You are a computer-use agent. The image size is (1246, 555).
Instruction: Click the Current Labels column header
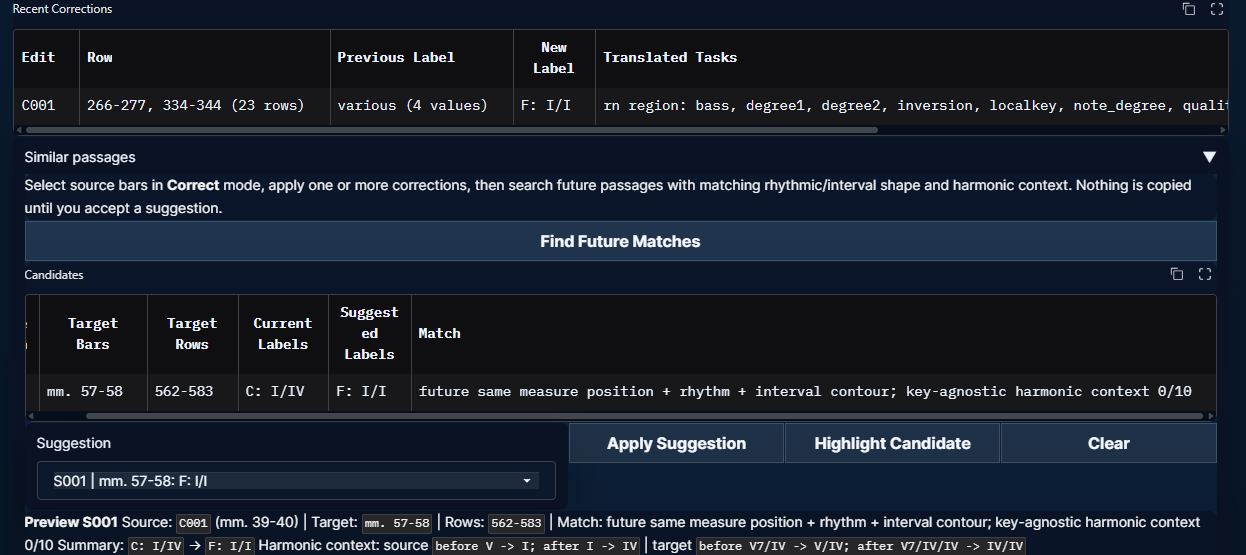(x=283, y=333)
